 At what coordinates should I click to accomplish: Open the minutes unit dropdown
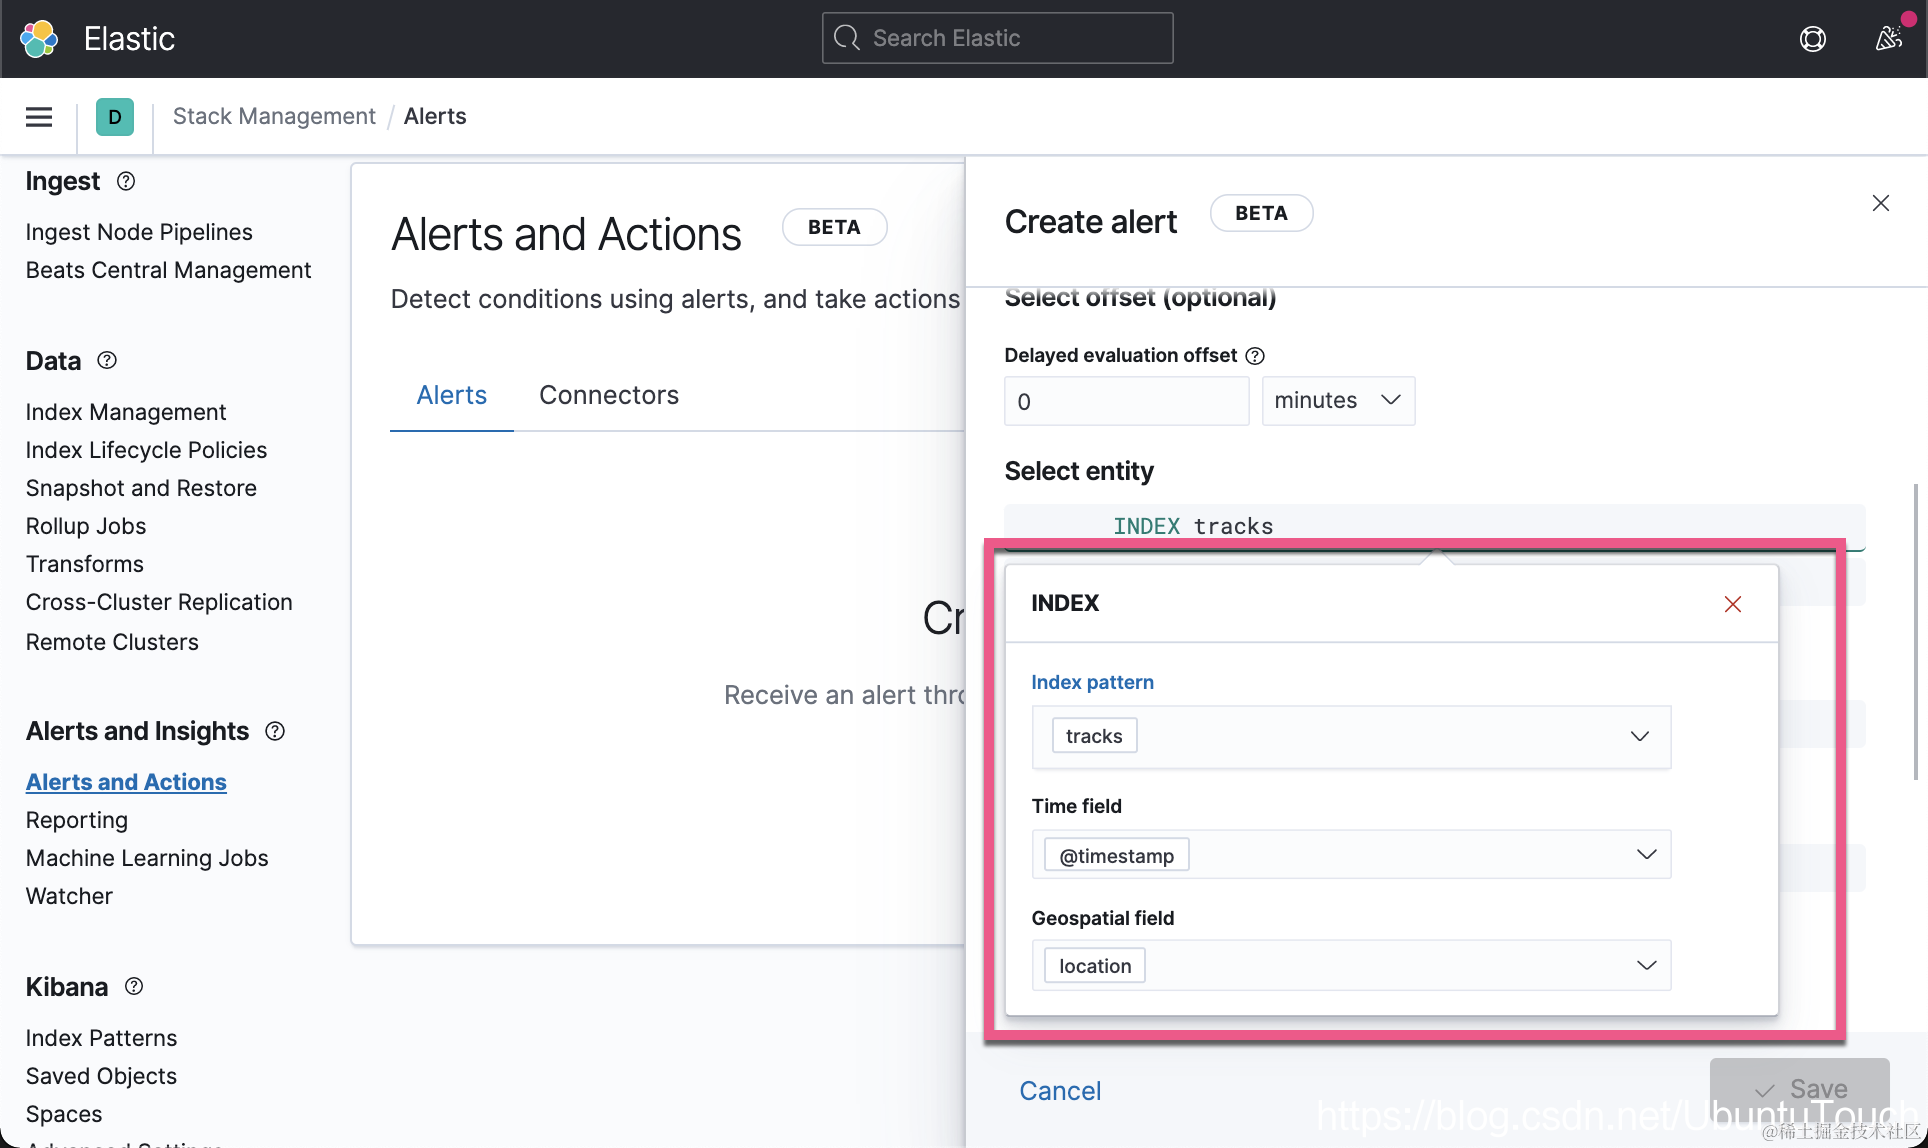pyautogui.click(x=1338, y=401)
